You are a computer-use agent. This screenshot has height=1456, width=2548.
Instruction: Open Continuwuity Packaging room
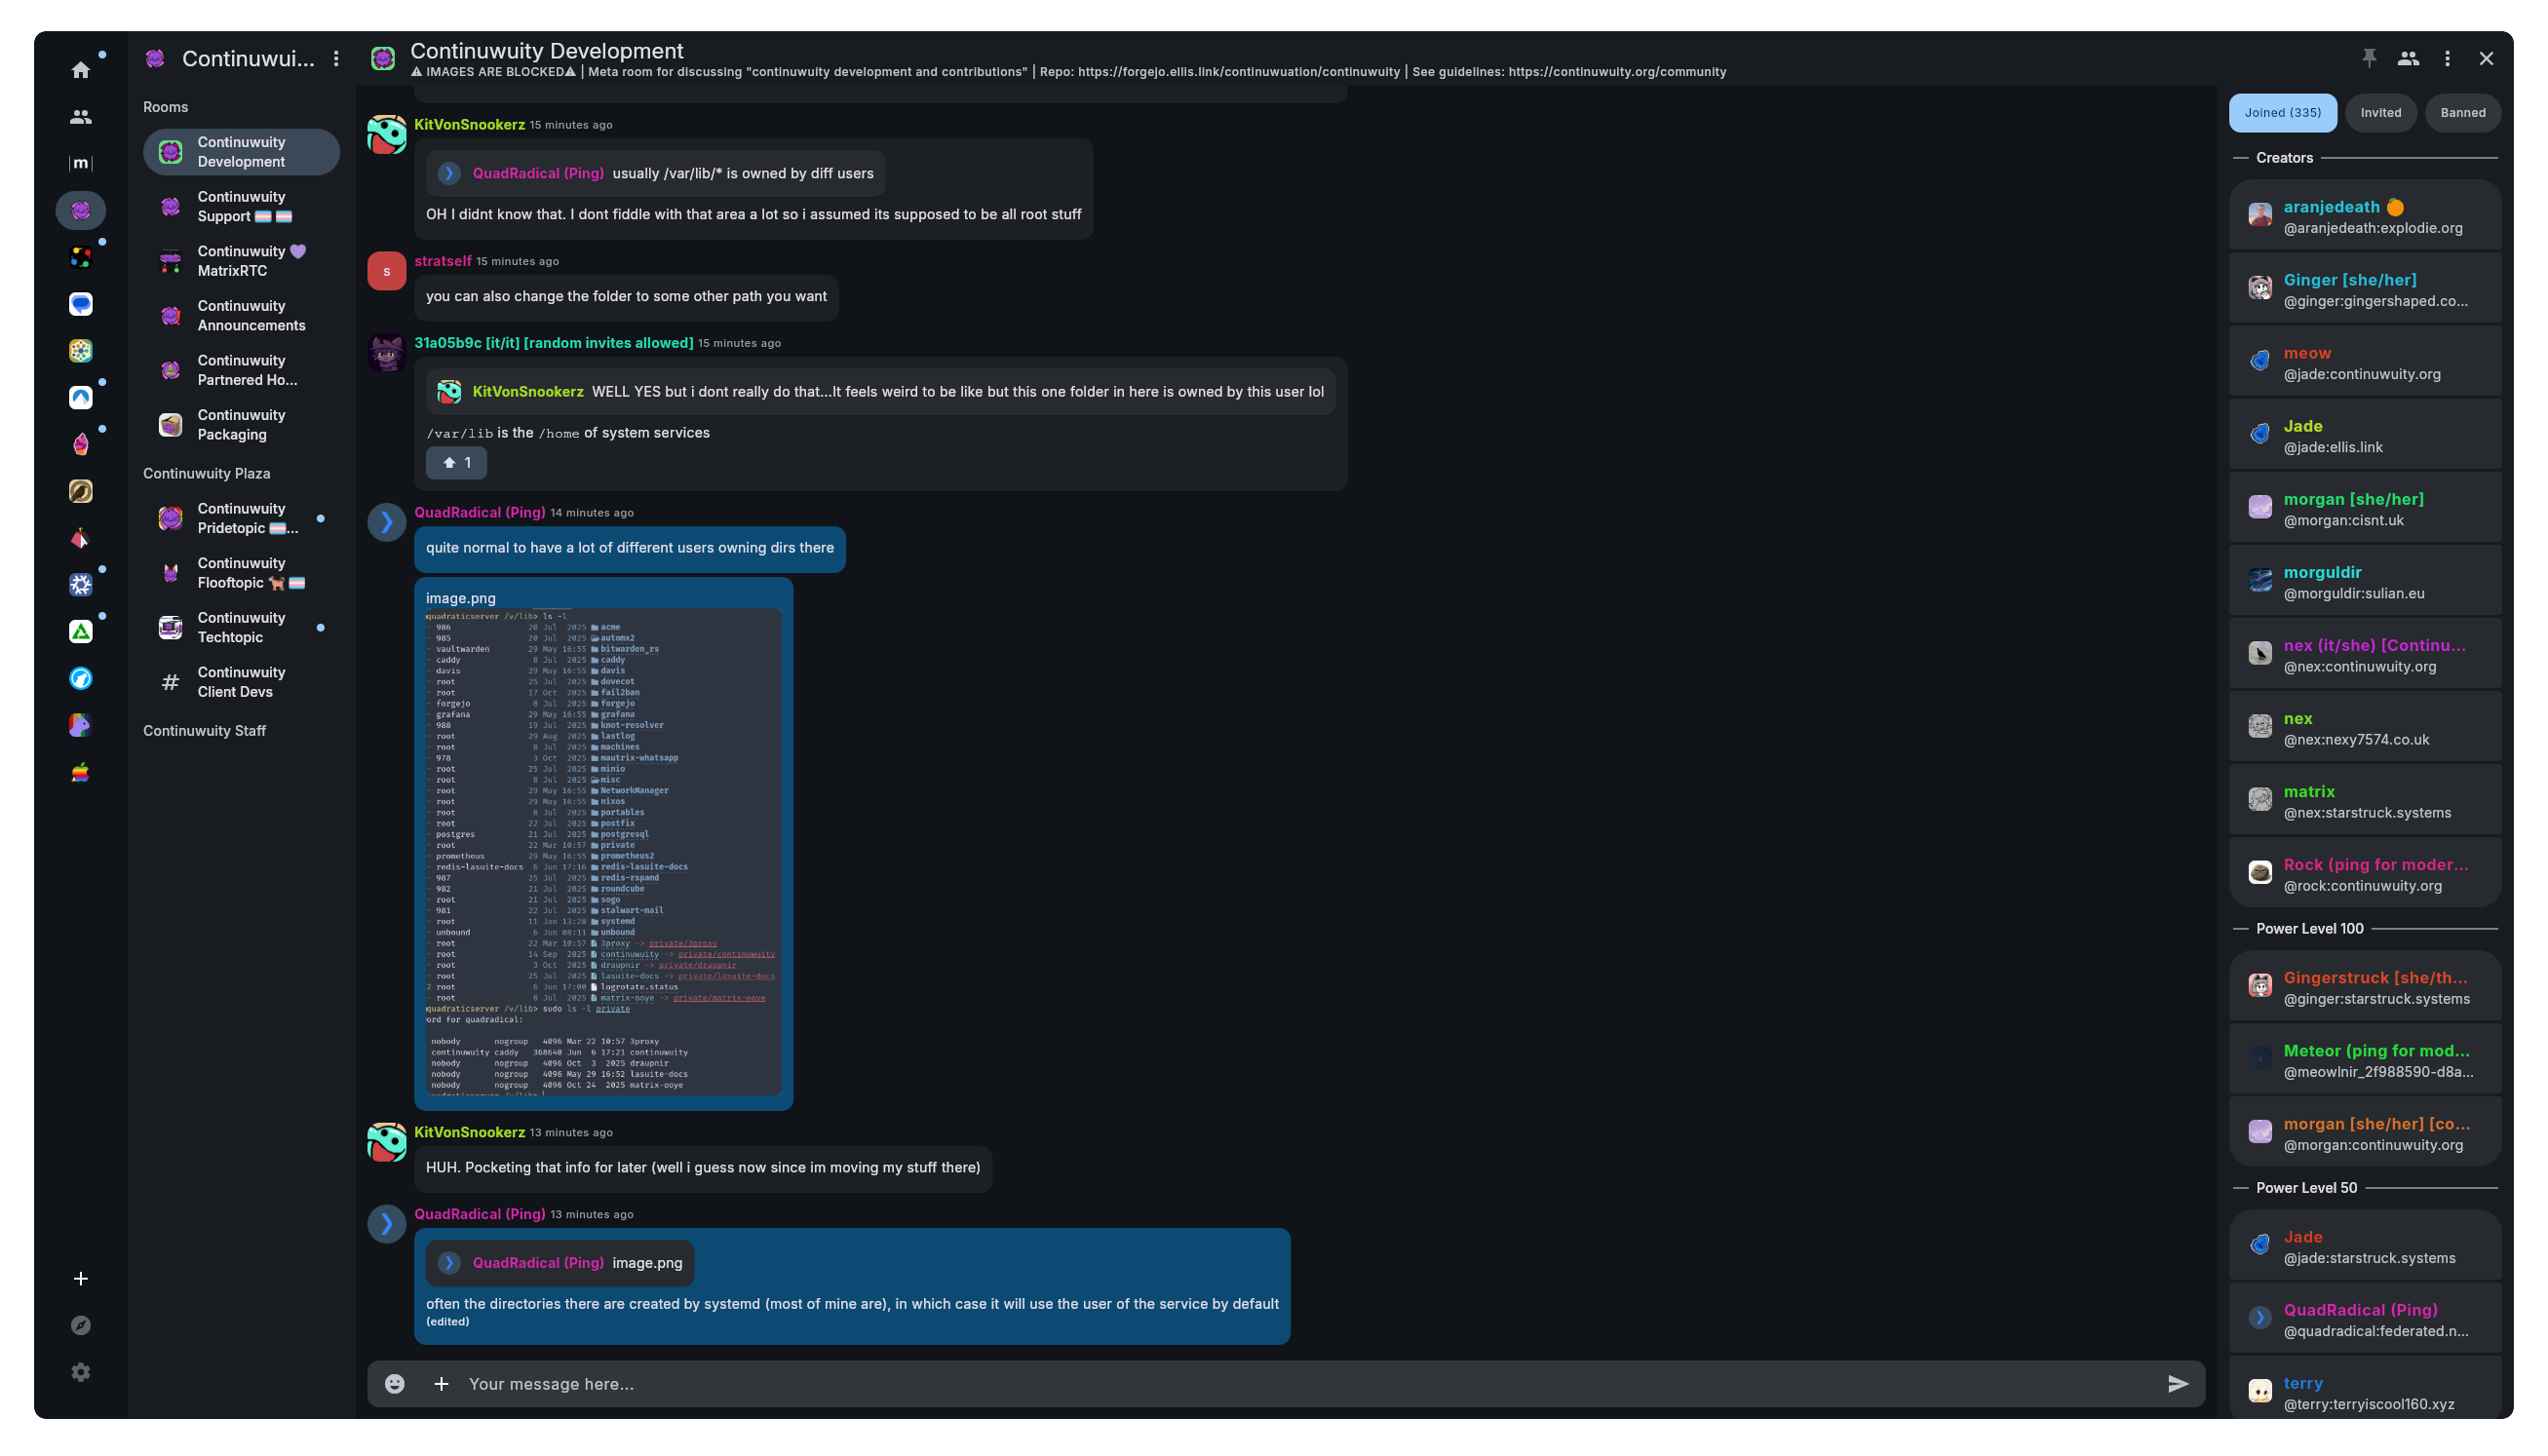point(241,425)
